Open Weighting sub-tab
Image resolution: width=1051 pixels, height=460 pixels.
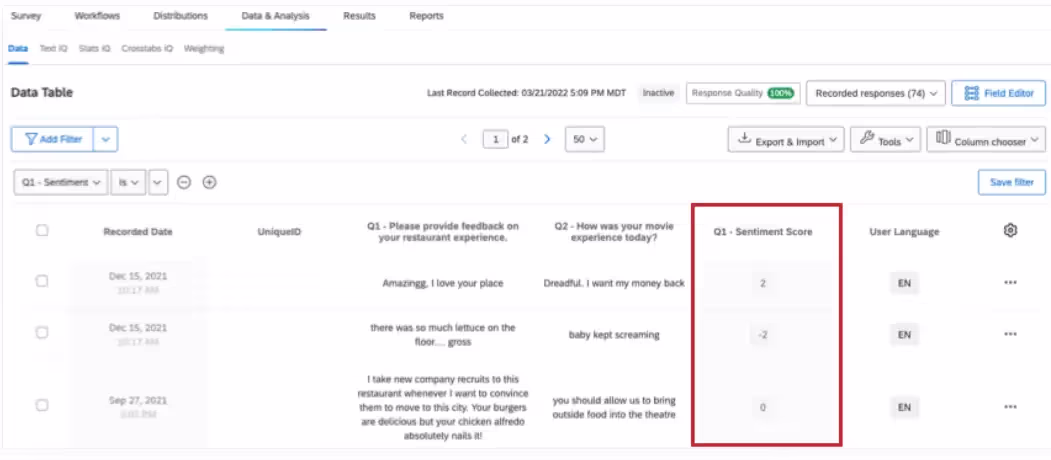click(204, 49)
